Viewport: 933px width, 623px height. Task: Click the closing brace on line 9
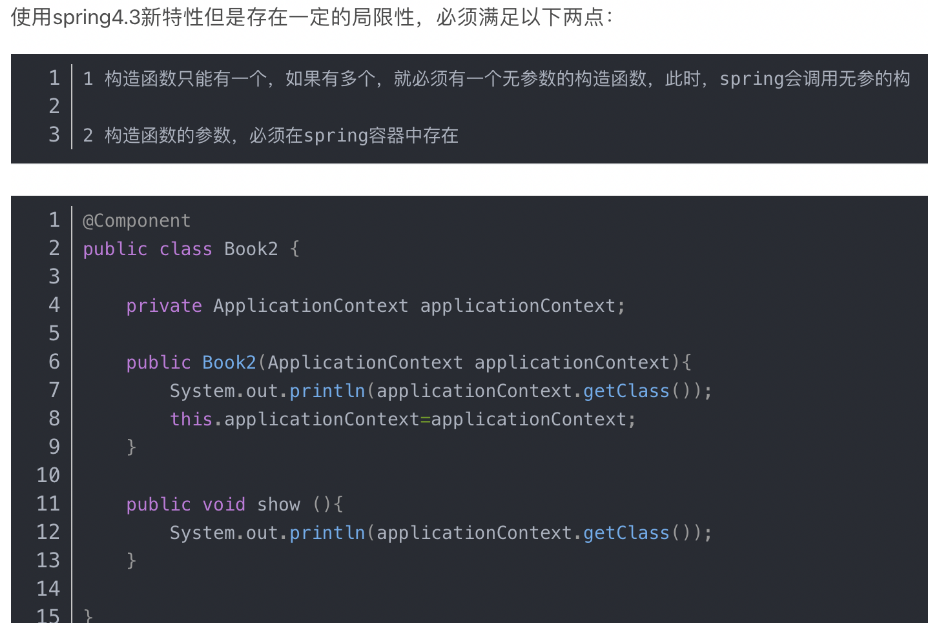132,447
